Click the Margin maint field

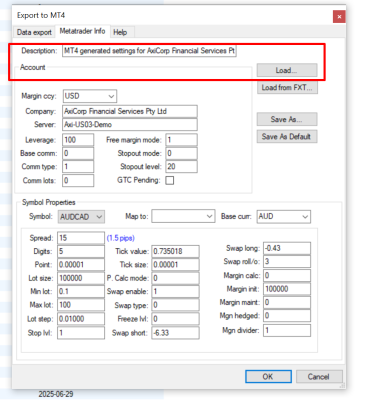tap(287, 302)
